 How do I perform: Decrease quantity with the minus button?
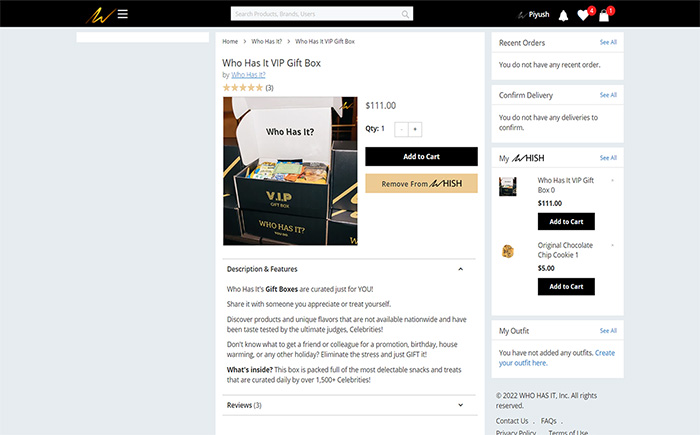[401, 130]
